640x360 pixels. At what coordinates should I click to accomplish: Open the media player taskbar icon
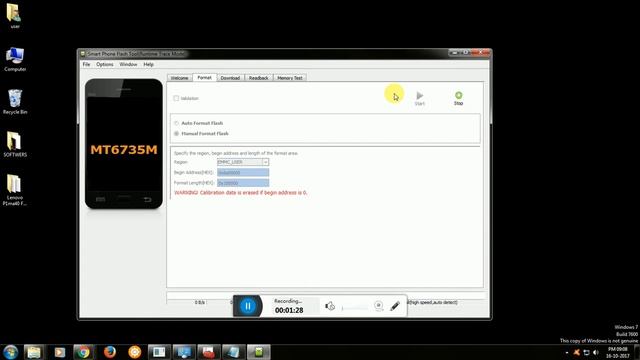click(x=60, y=352)
